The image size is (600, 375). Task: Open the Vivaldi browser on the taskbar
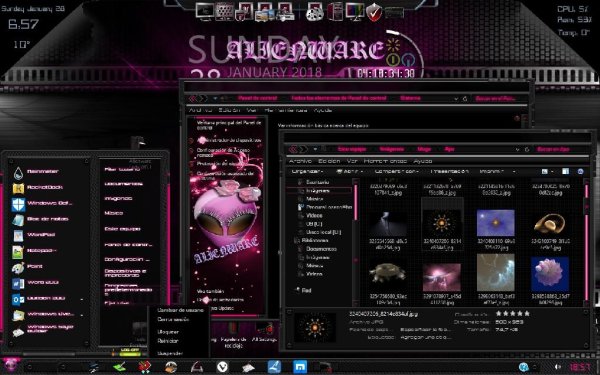(223, 367)
